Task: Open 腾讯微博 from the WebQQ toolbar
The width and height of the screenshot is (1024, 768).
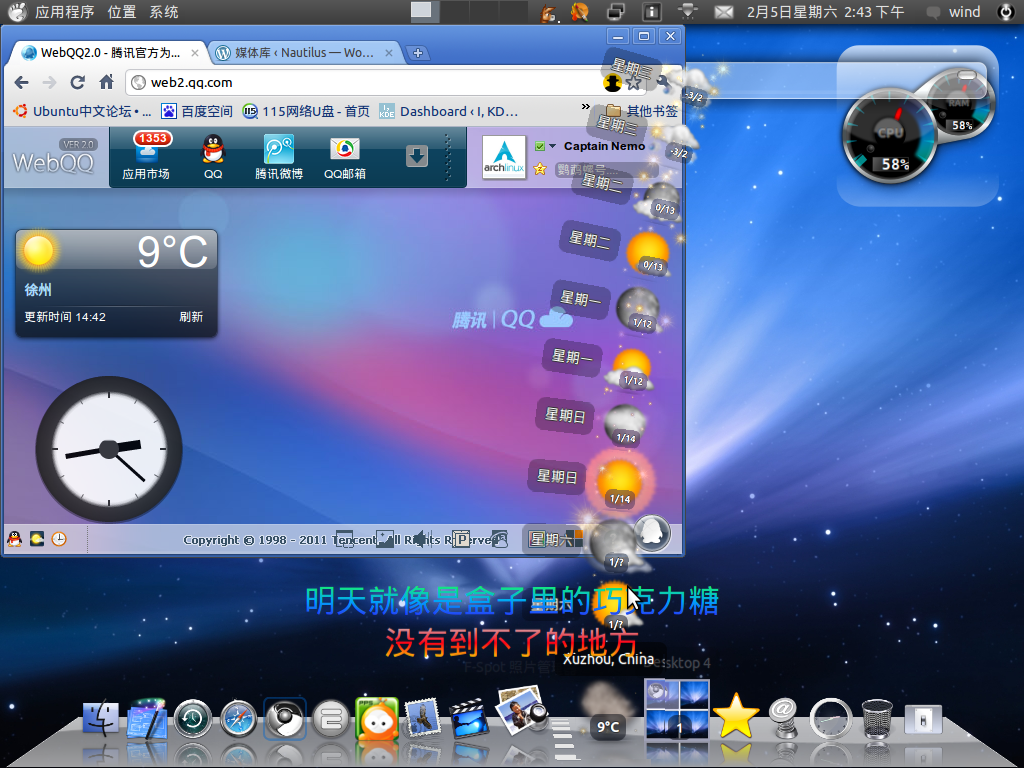Action: coord(279,157)
